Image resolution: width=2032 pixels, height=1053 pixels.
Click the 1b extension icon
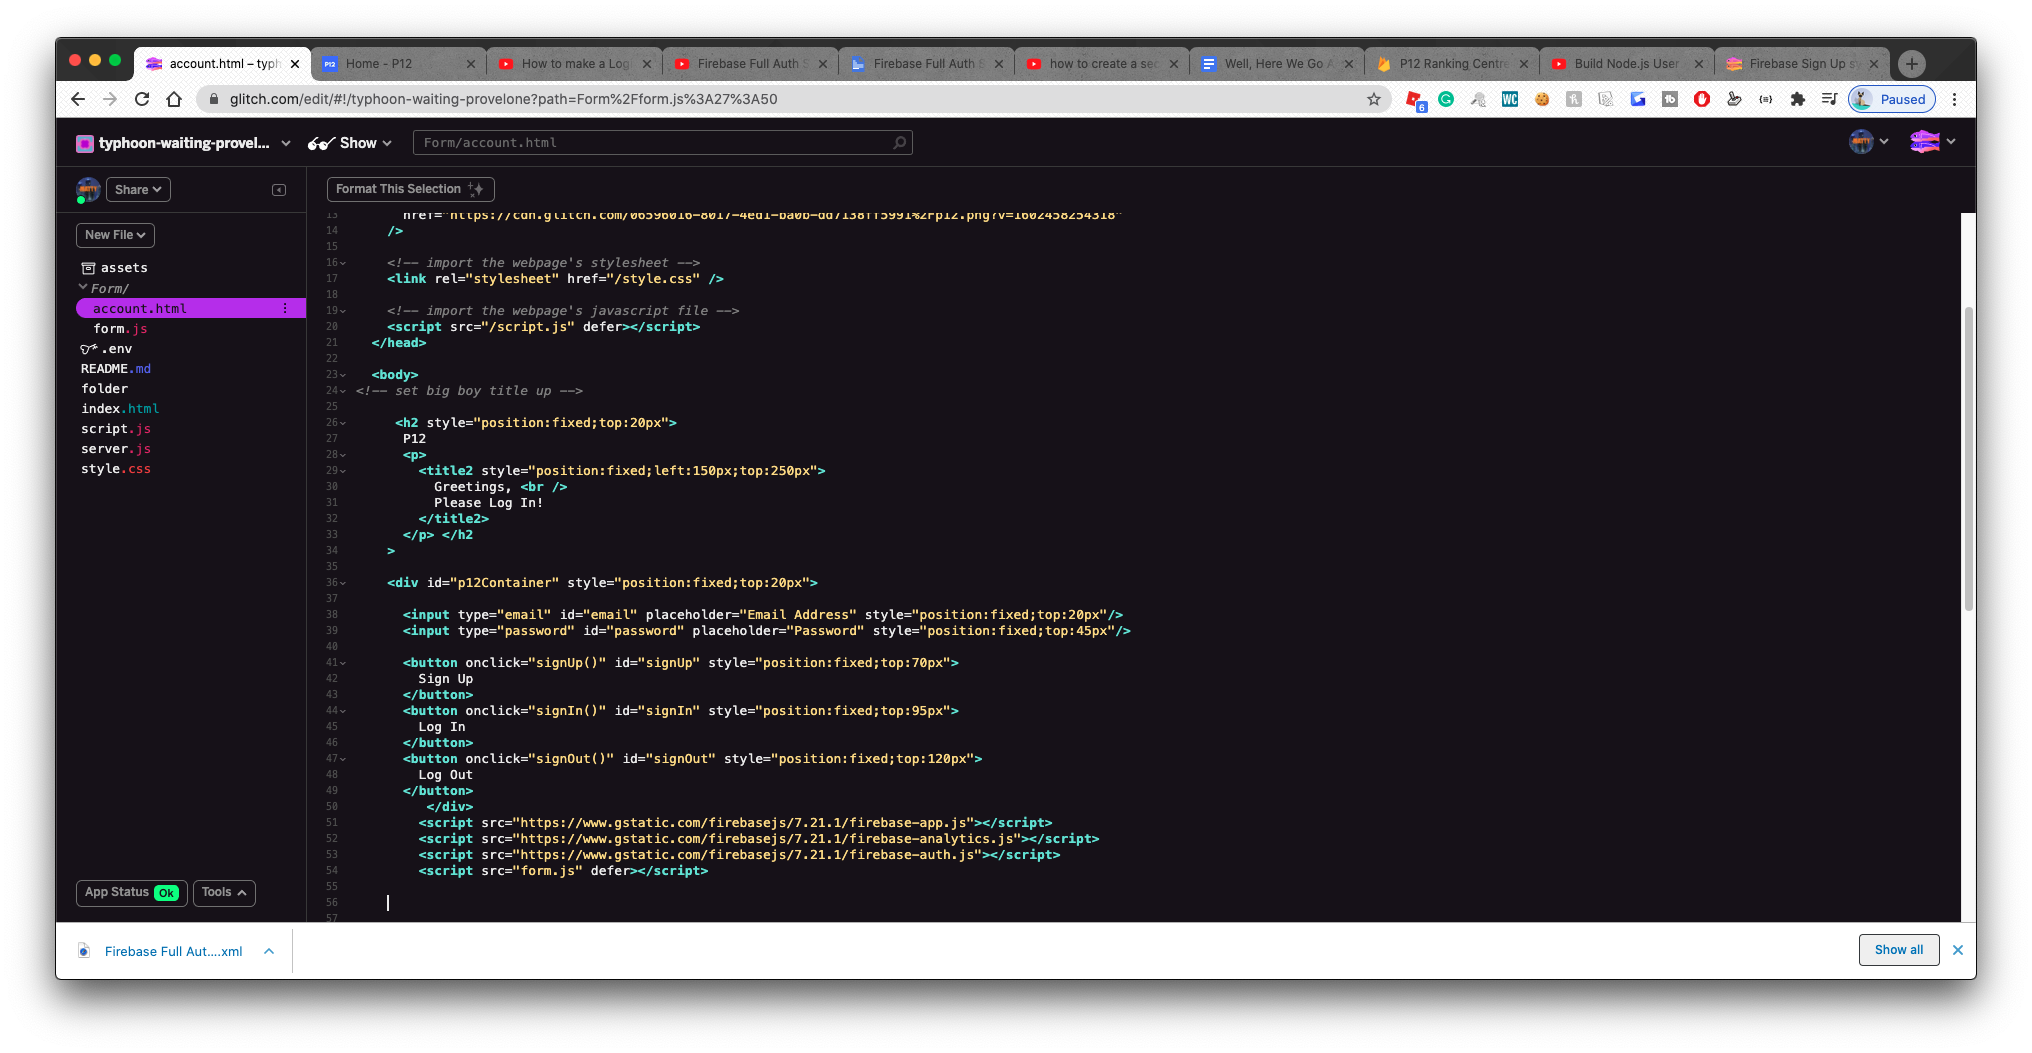tap(1670, 99)
